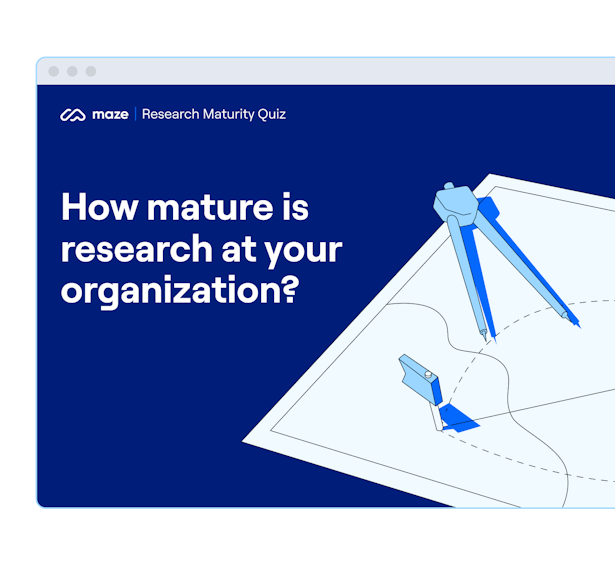Click the vertical divider beside maze logo
Viewport: 615px width, 565px height.
coord(135,114)
